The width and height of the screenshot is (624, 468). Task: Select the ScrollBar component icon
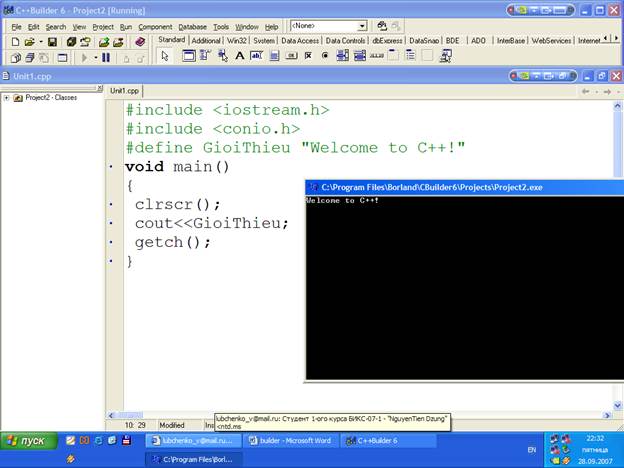tap(376, 56)
